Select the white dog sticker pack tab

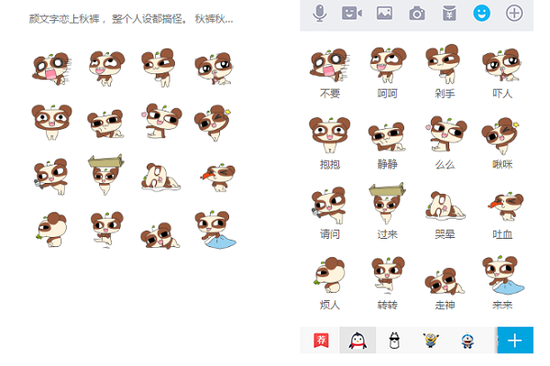click(395, 340)
